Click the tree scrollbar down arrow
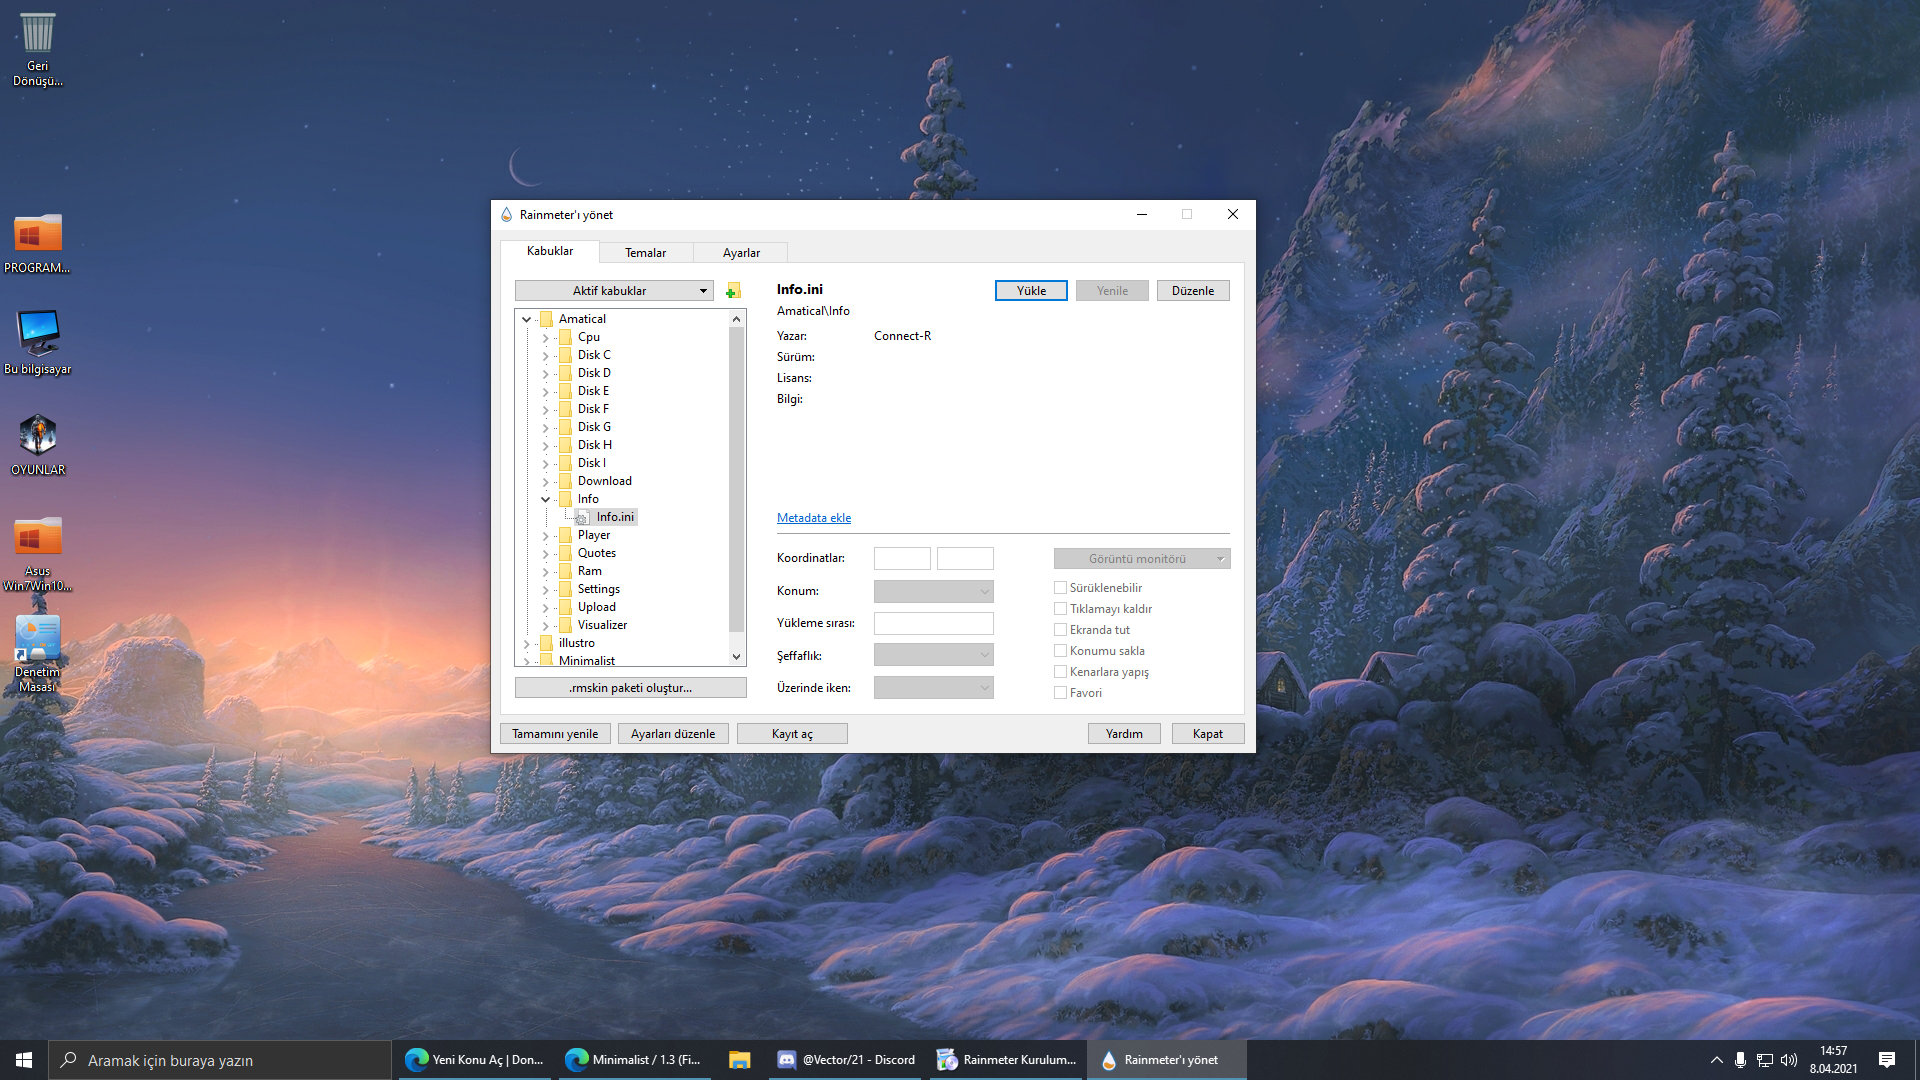The image size is (1920, 1080). pos(737,657)
